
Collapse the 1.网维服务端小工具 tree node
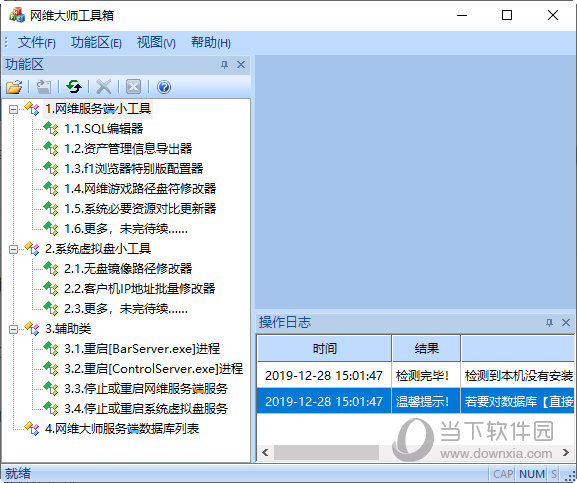(x=13, y=109)
